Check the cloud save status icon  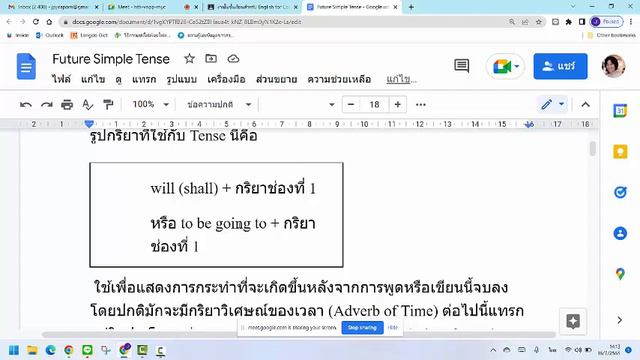233,59
